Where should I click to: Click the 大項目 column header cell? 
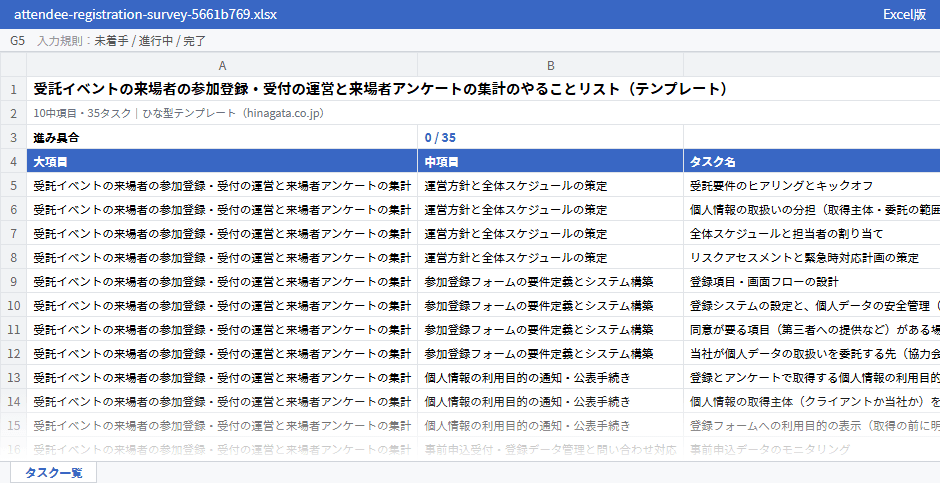pos(222,161)
